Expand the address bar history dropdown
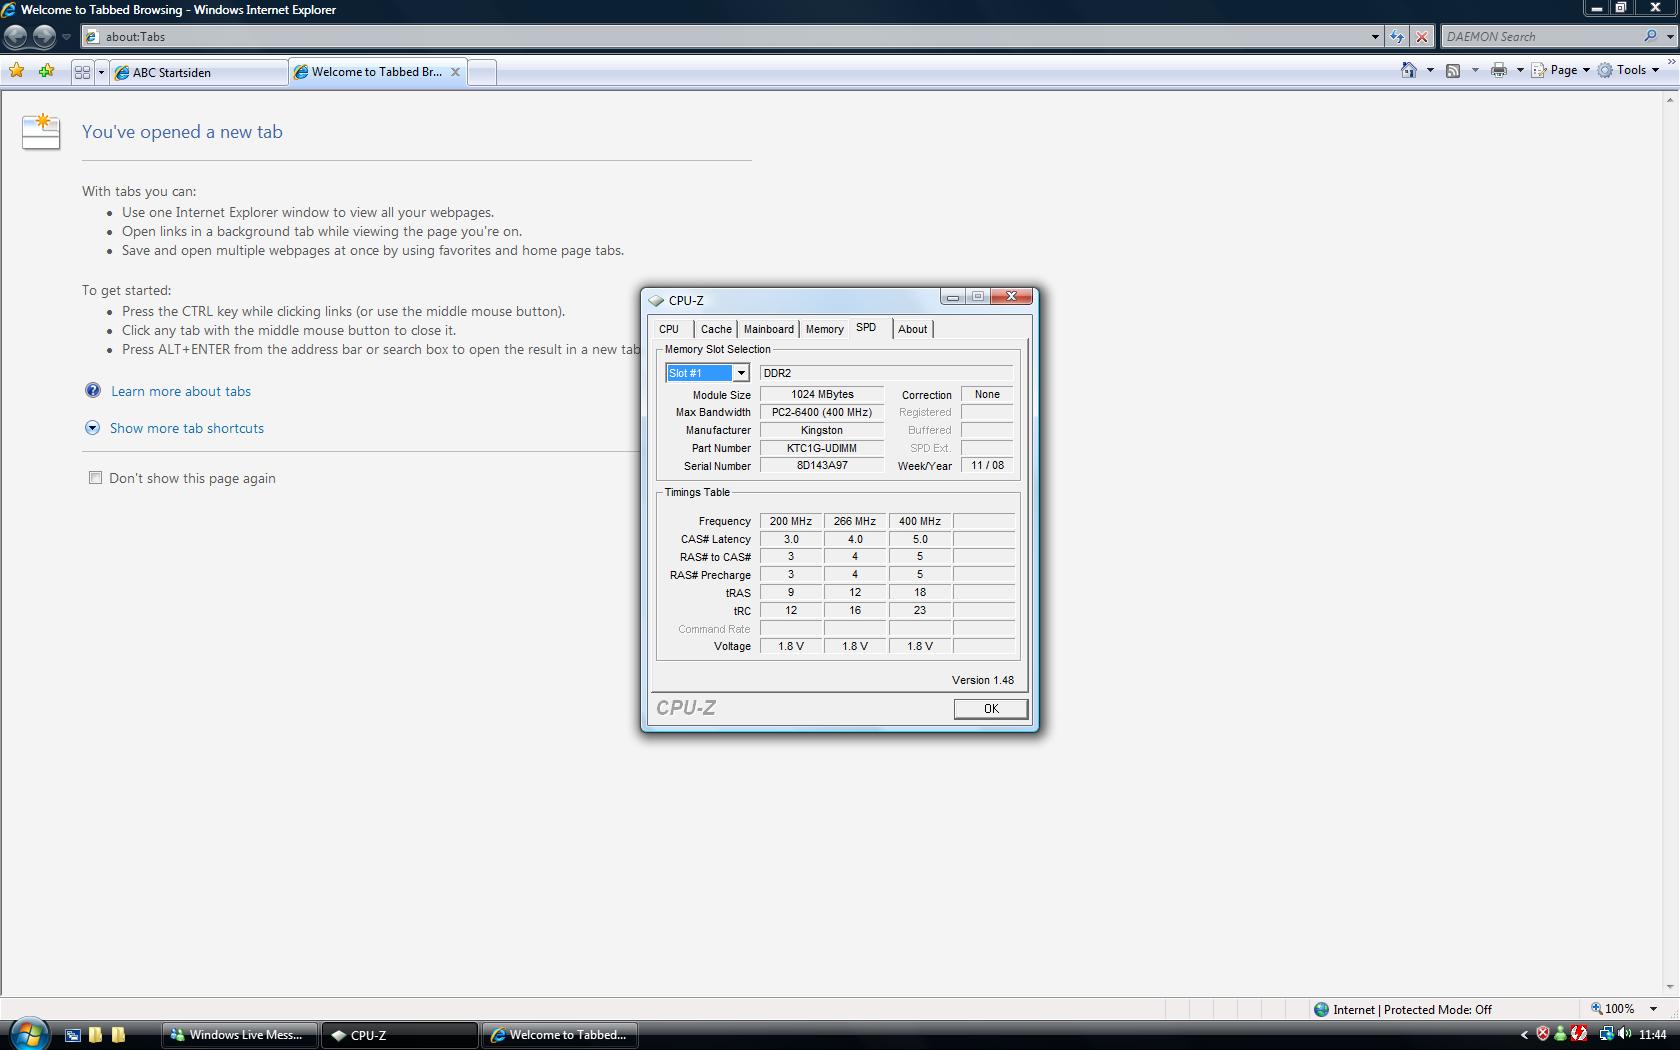 1376,37
